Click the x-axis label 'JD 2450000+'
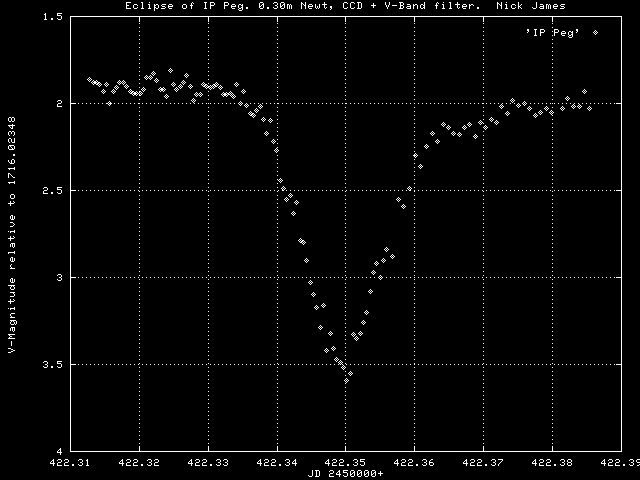Viewport: 640px width, 480px height. (345, 474)
